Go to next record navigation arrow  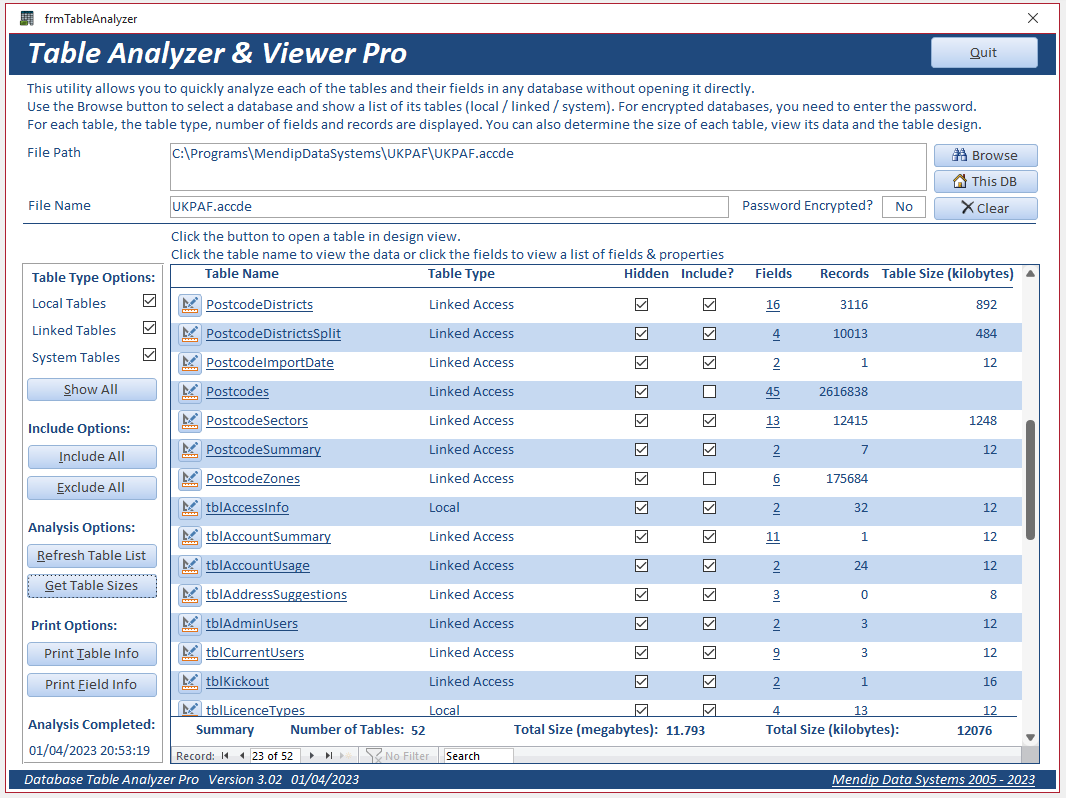tap(311, 756)
